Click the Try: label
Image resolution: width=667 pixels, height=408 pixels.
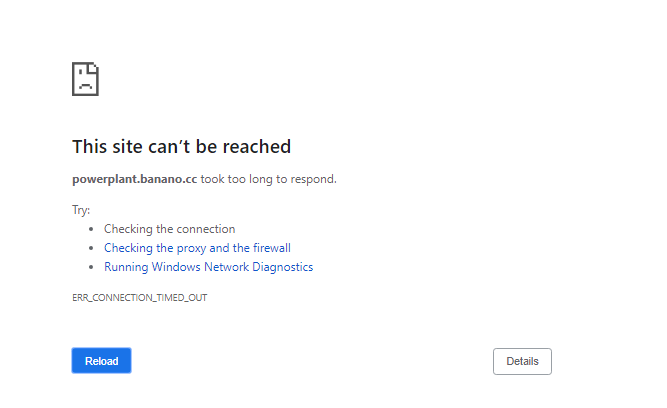pyautogui.click(x=81, y=210)
